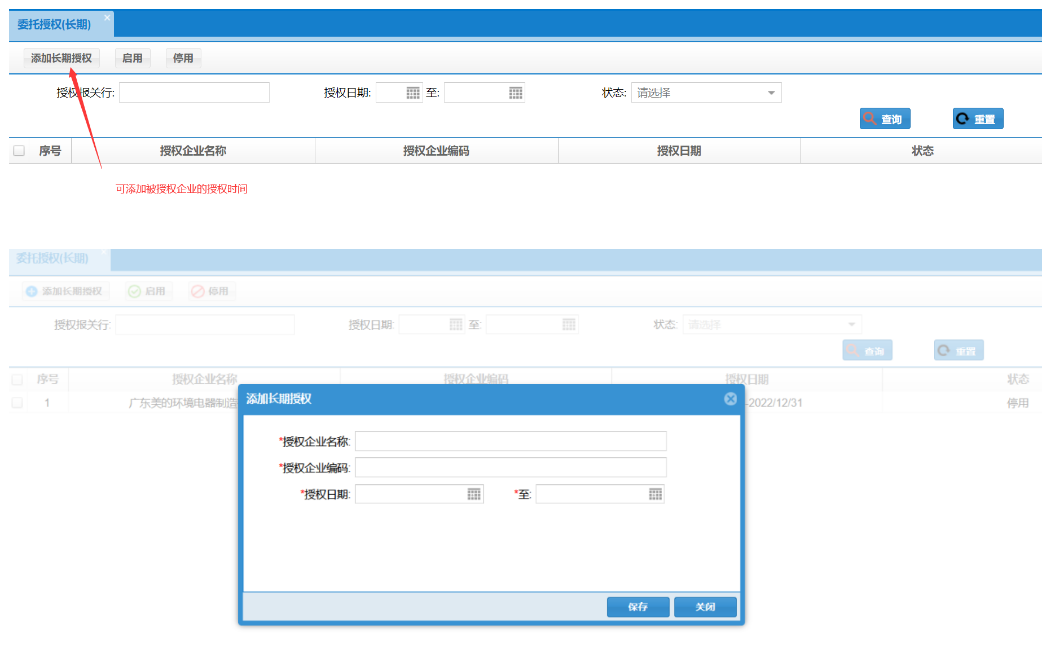This screenshot has height=649, width=1057.
Task: Focus the 授权企业编码 field in the dialog
Action: point(510,468)
